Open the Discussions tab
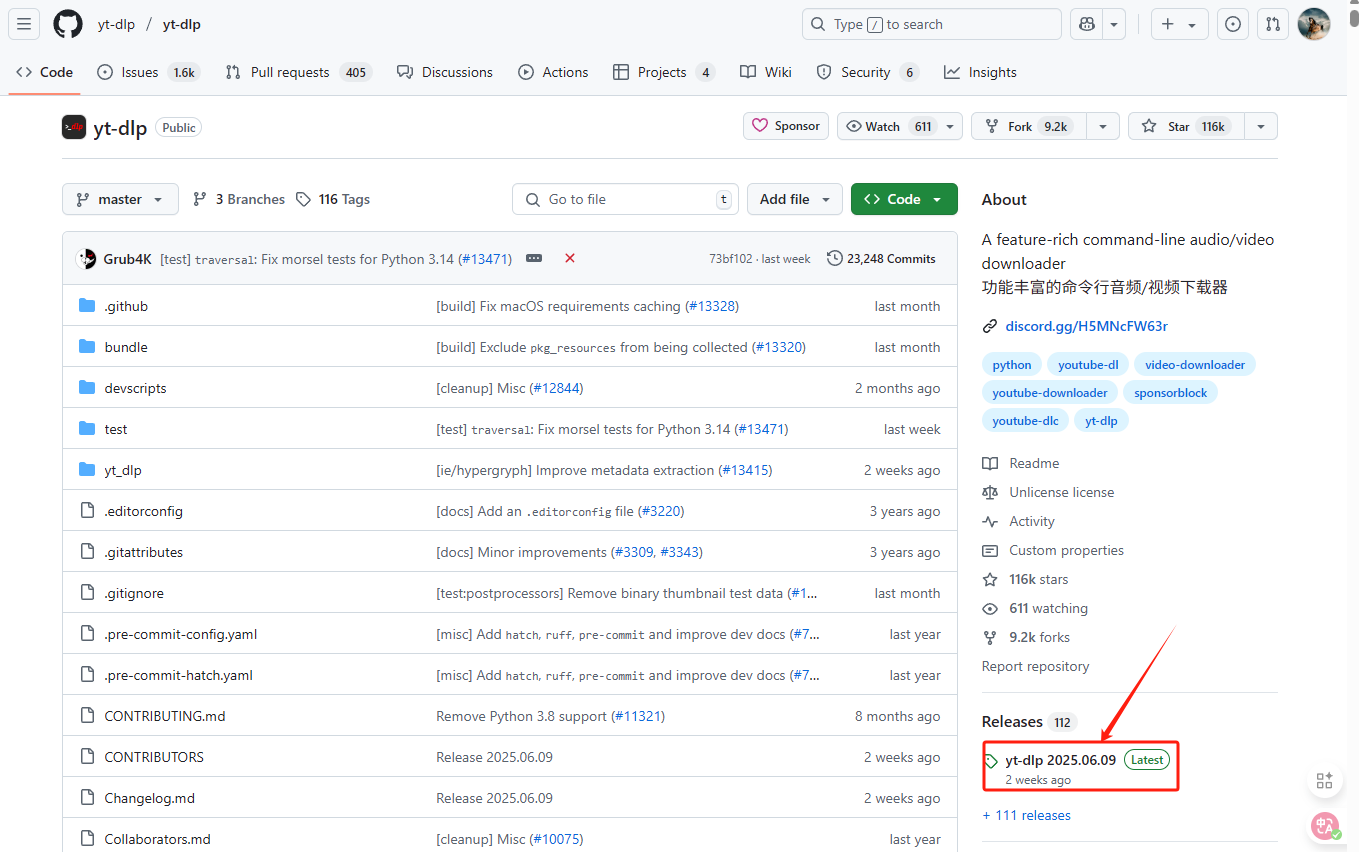1359x852 pixels. [x=445, y=72]
